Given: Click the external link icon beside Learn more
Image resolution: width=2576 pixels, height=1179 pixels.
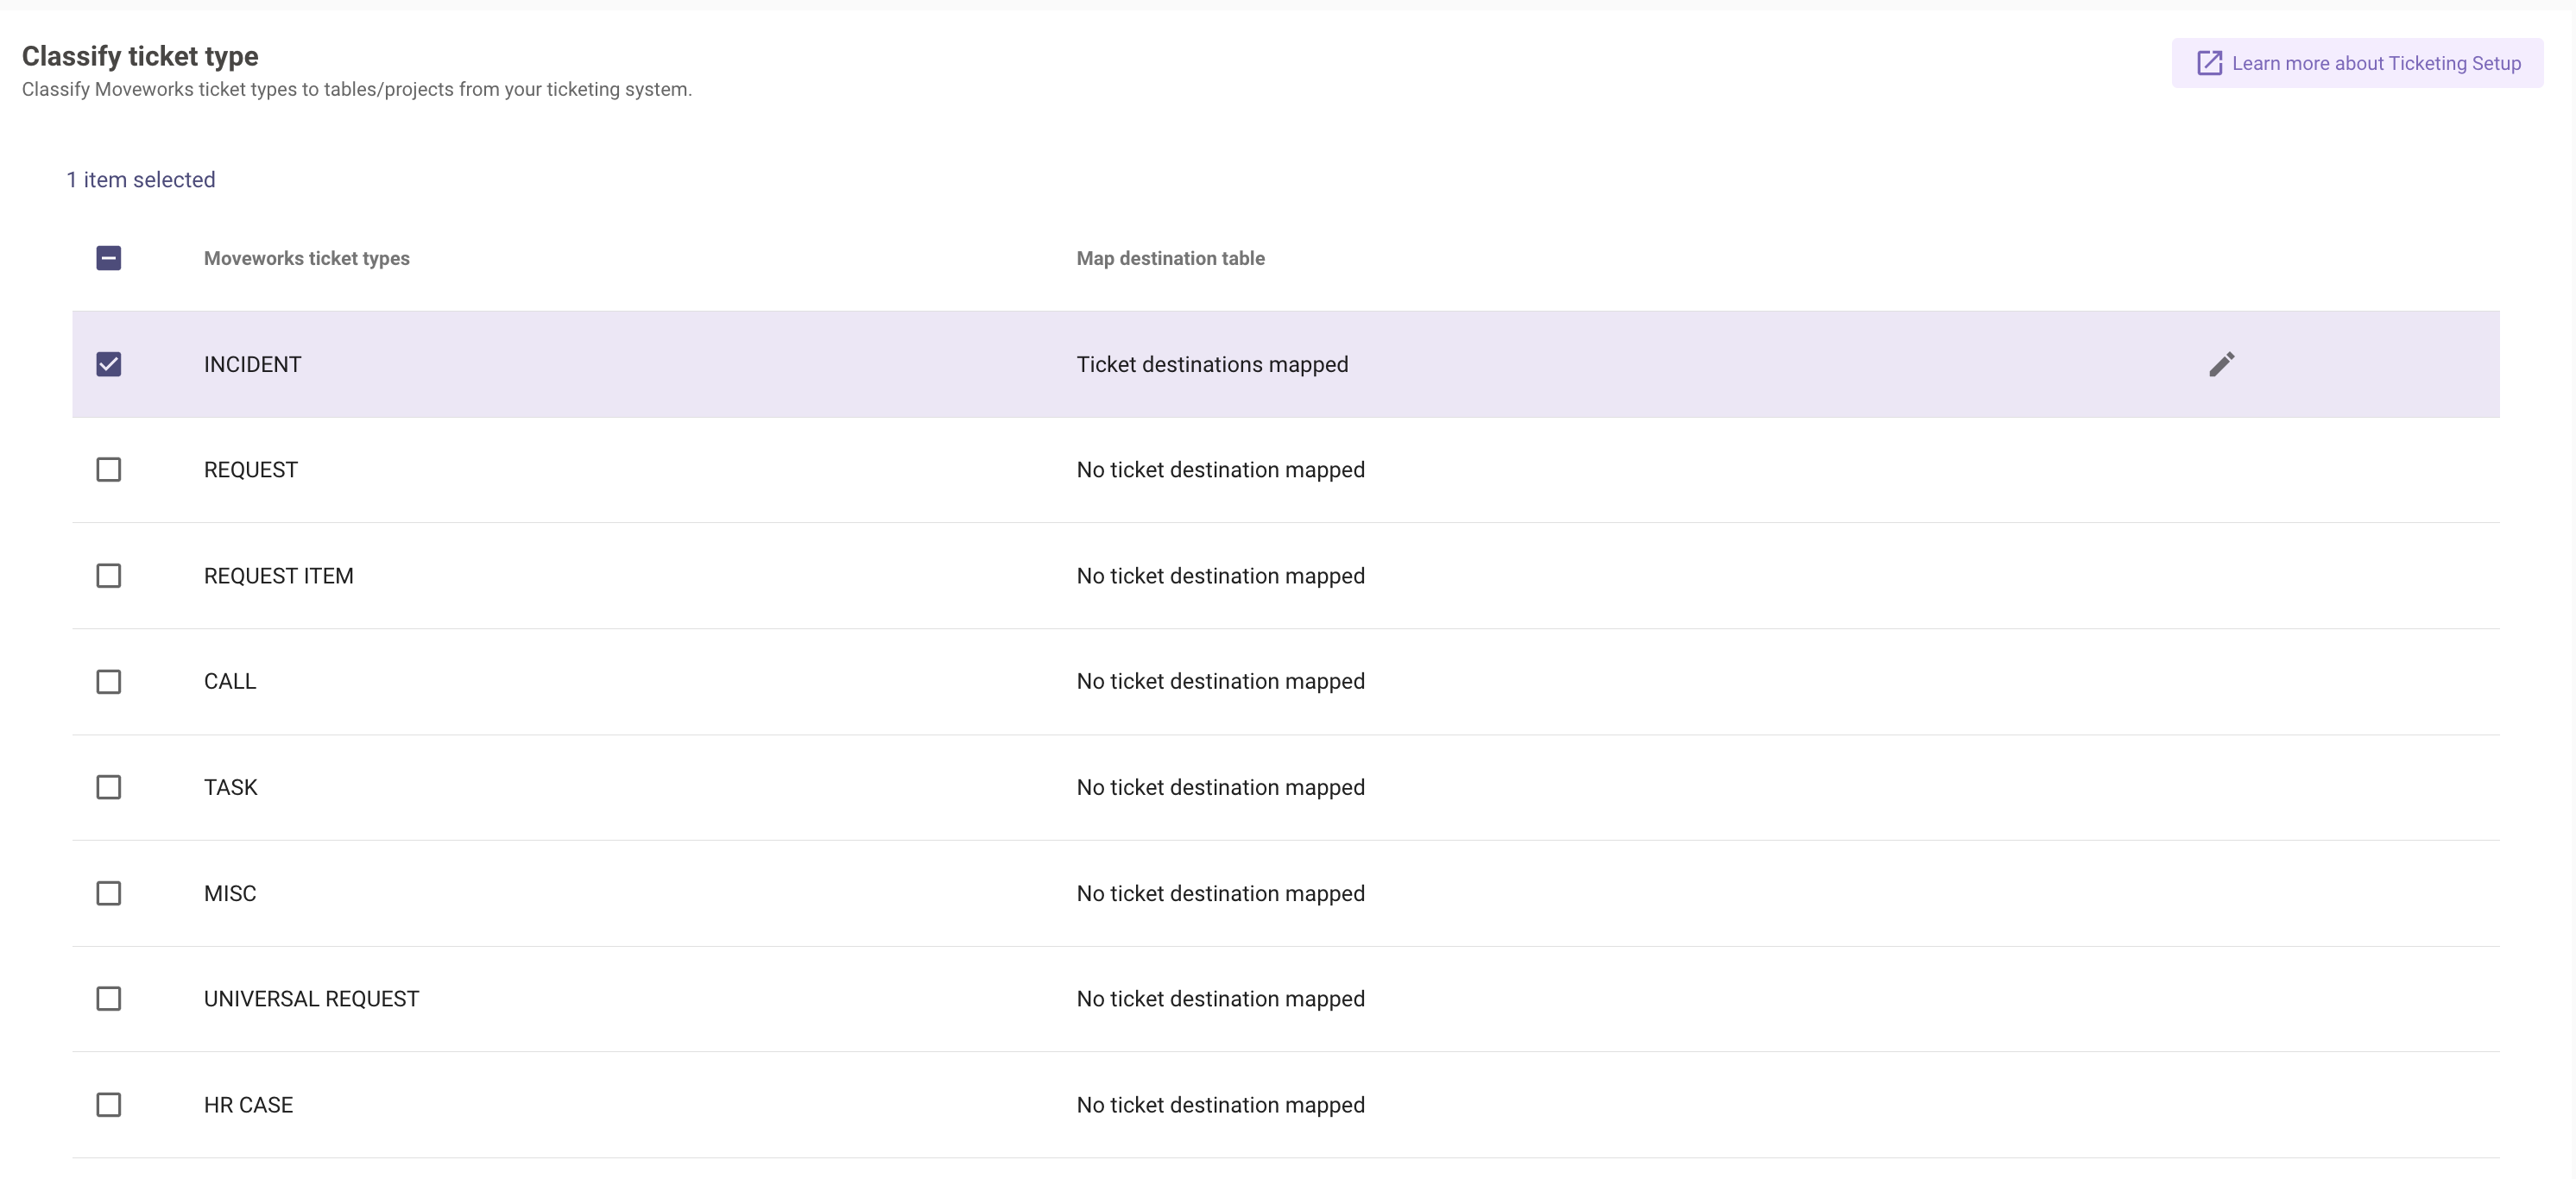Looking at the screenshot, I should [x=2208, y=63].
